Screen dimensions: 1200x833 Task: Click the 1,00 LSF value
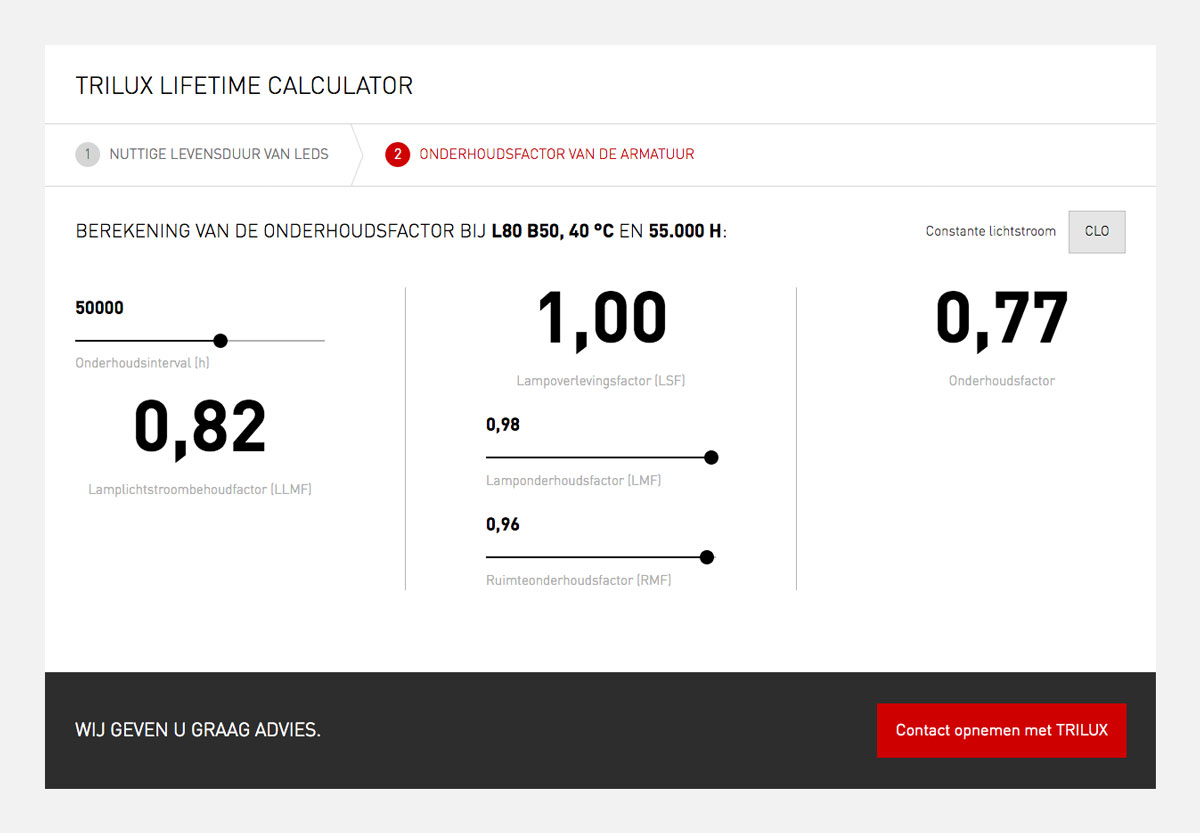pos(601,319)
